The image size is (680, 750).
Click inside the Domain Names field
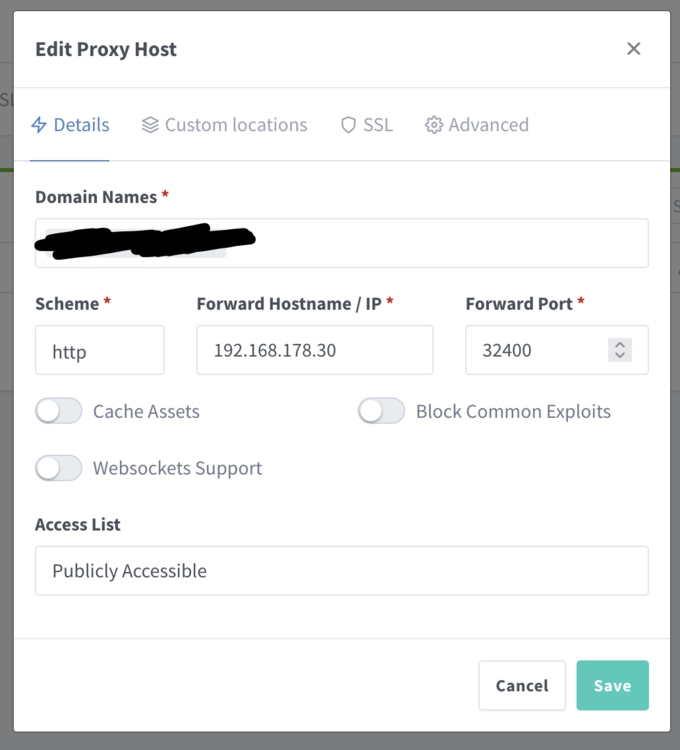[x=342, y=243]
